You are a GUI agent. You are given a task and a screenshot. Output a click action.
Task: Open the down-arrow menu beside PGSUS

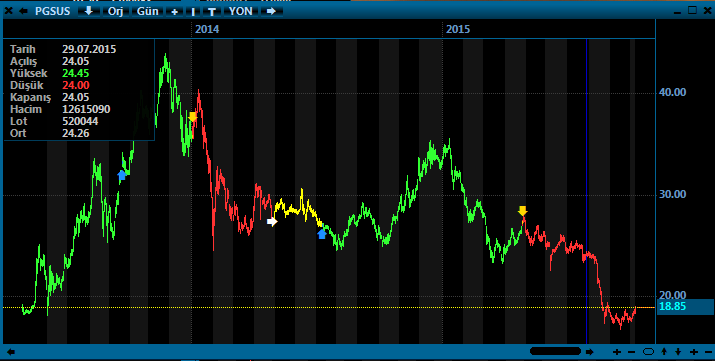89,11
